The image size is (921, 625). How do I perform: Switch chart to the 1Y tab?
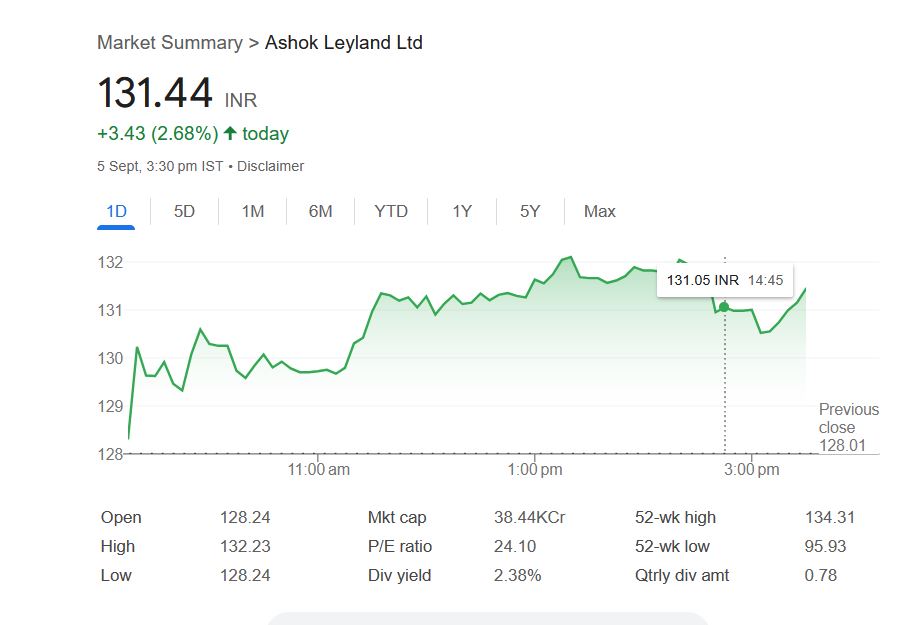point(461,211)
